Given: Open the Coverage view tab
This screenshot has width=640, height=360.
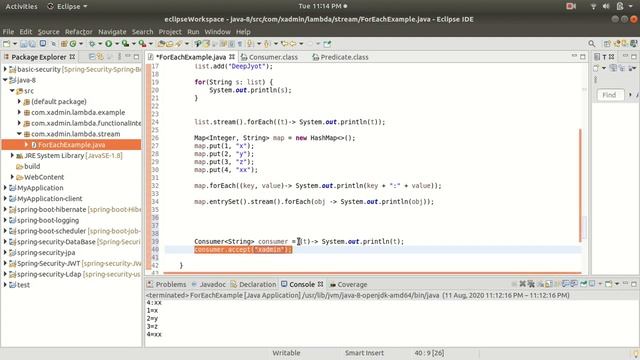Looking at the screenshot, I should [349, 284].
